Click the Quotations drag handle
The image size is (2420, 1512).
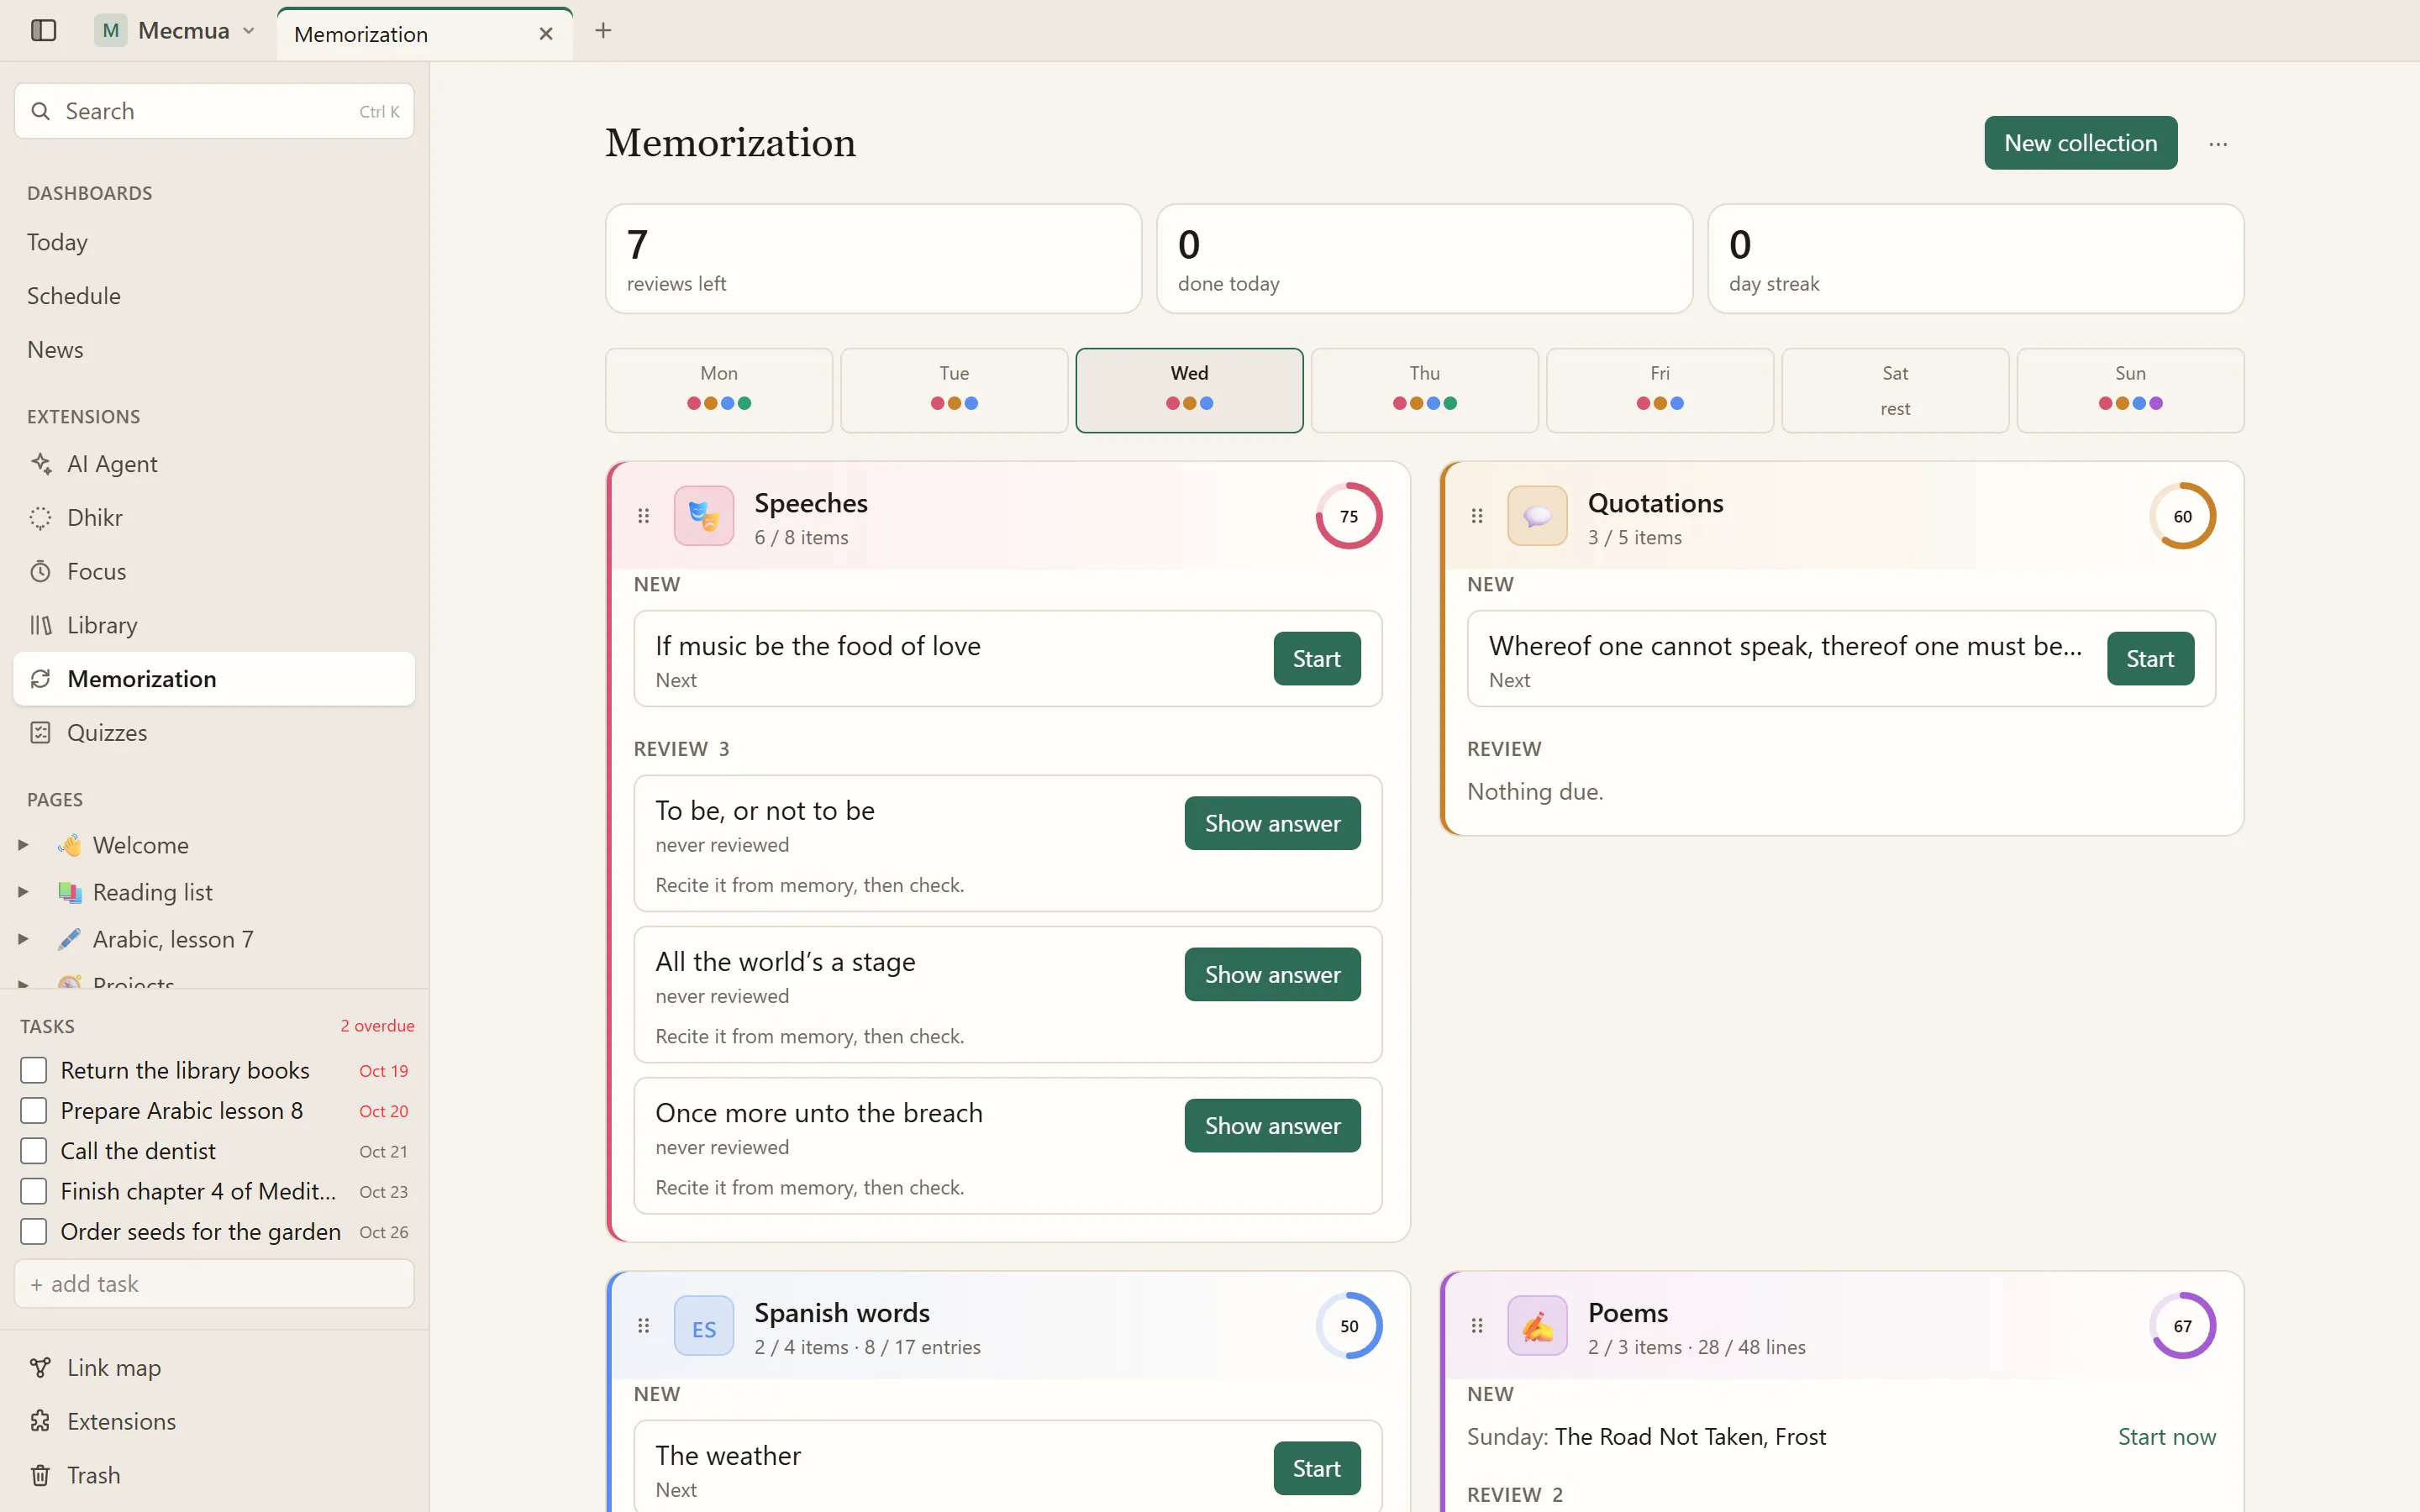pos(1477,516)
